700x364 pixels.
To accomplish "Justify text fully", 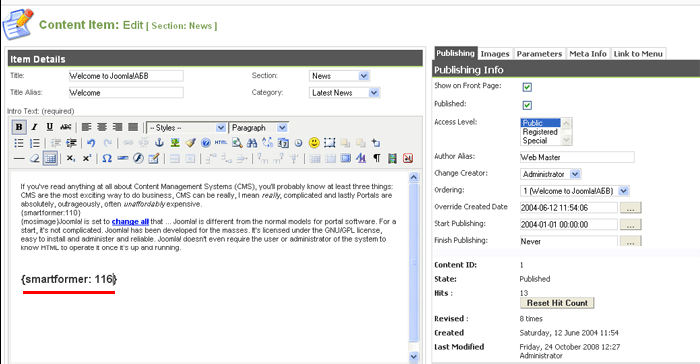I will [x=133, y=127].
